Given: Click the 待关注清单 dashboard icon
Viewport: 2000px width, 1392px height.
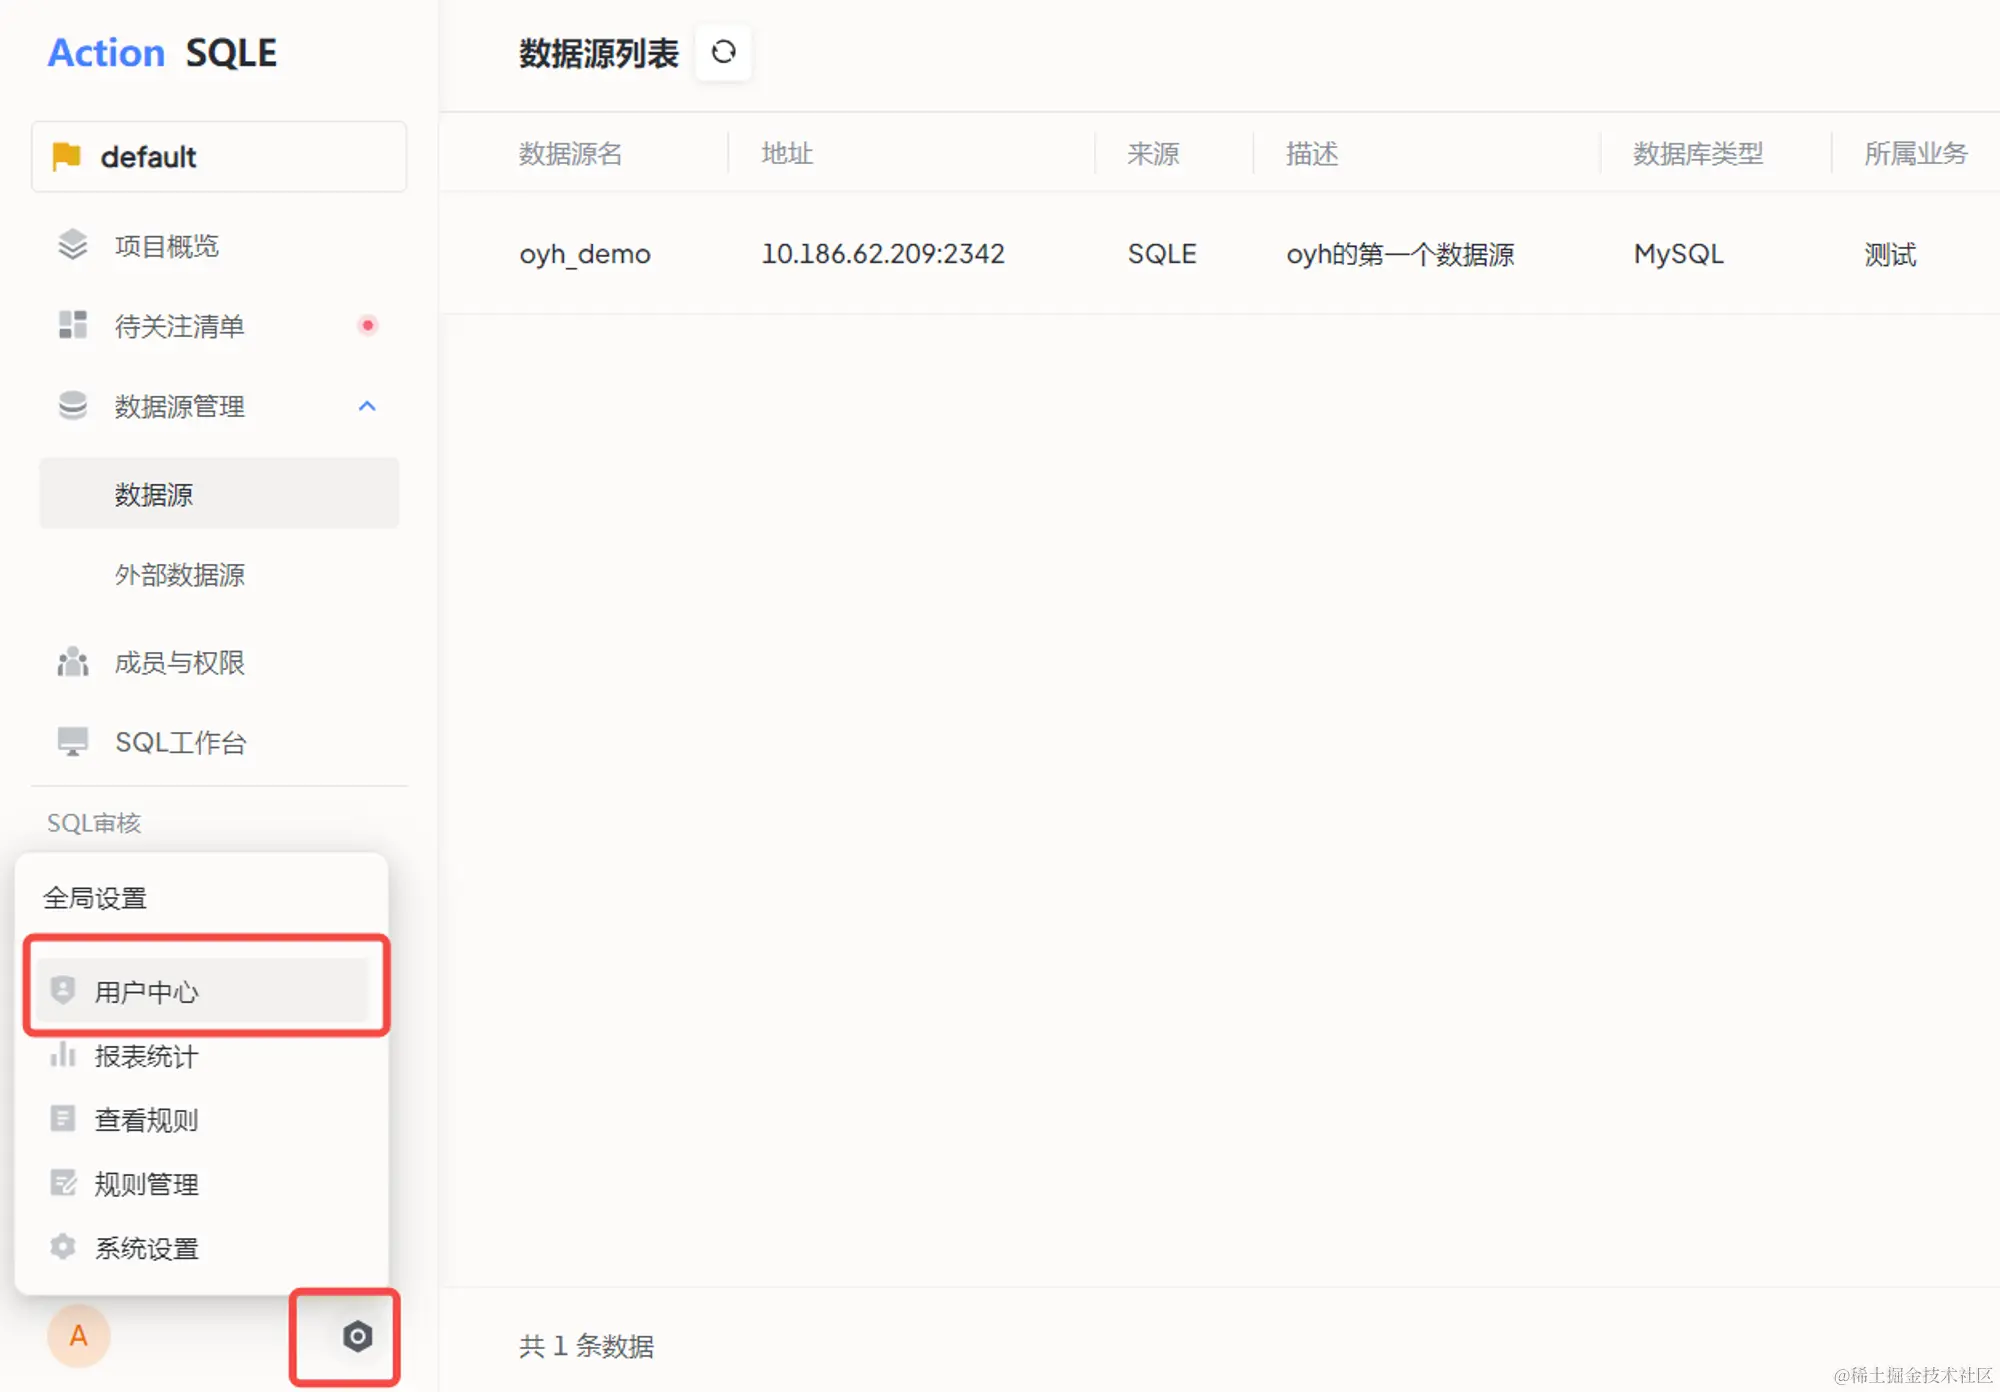Looking at the screenshot, I should click(73, 325).
